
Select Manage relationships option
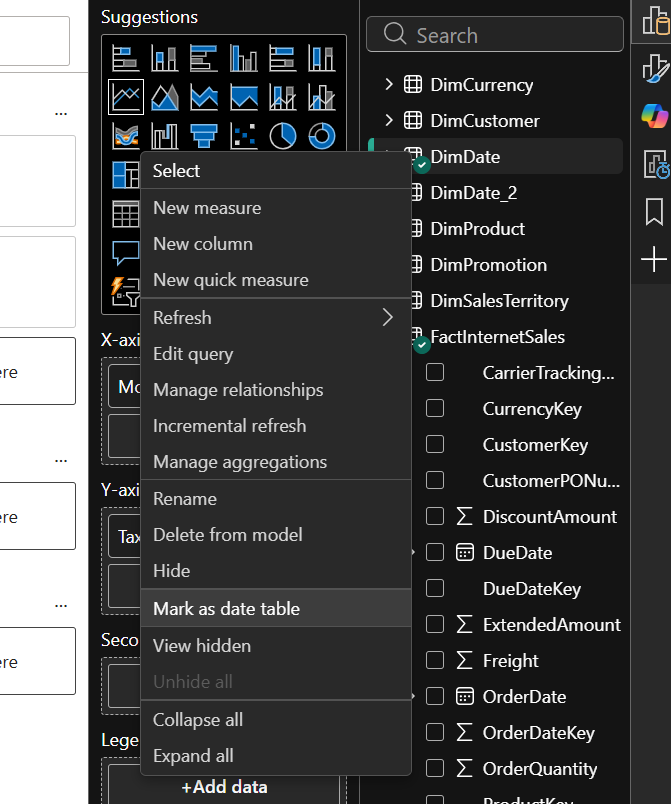238,390
